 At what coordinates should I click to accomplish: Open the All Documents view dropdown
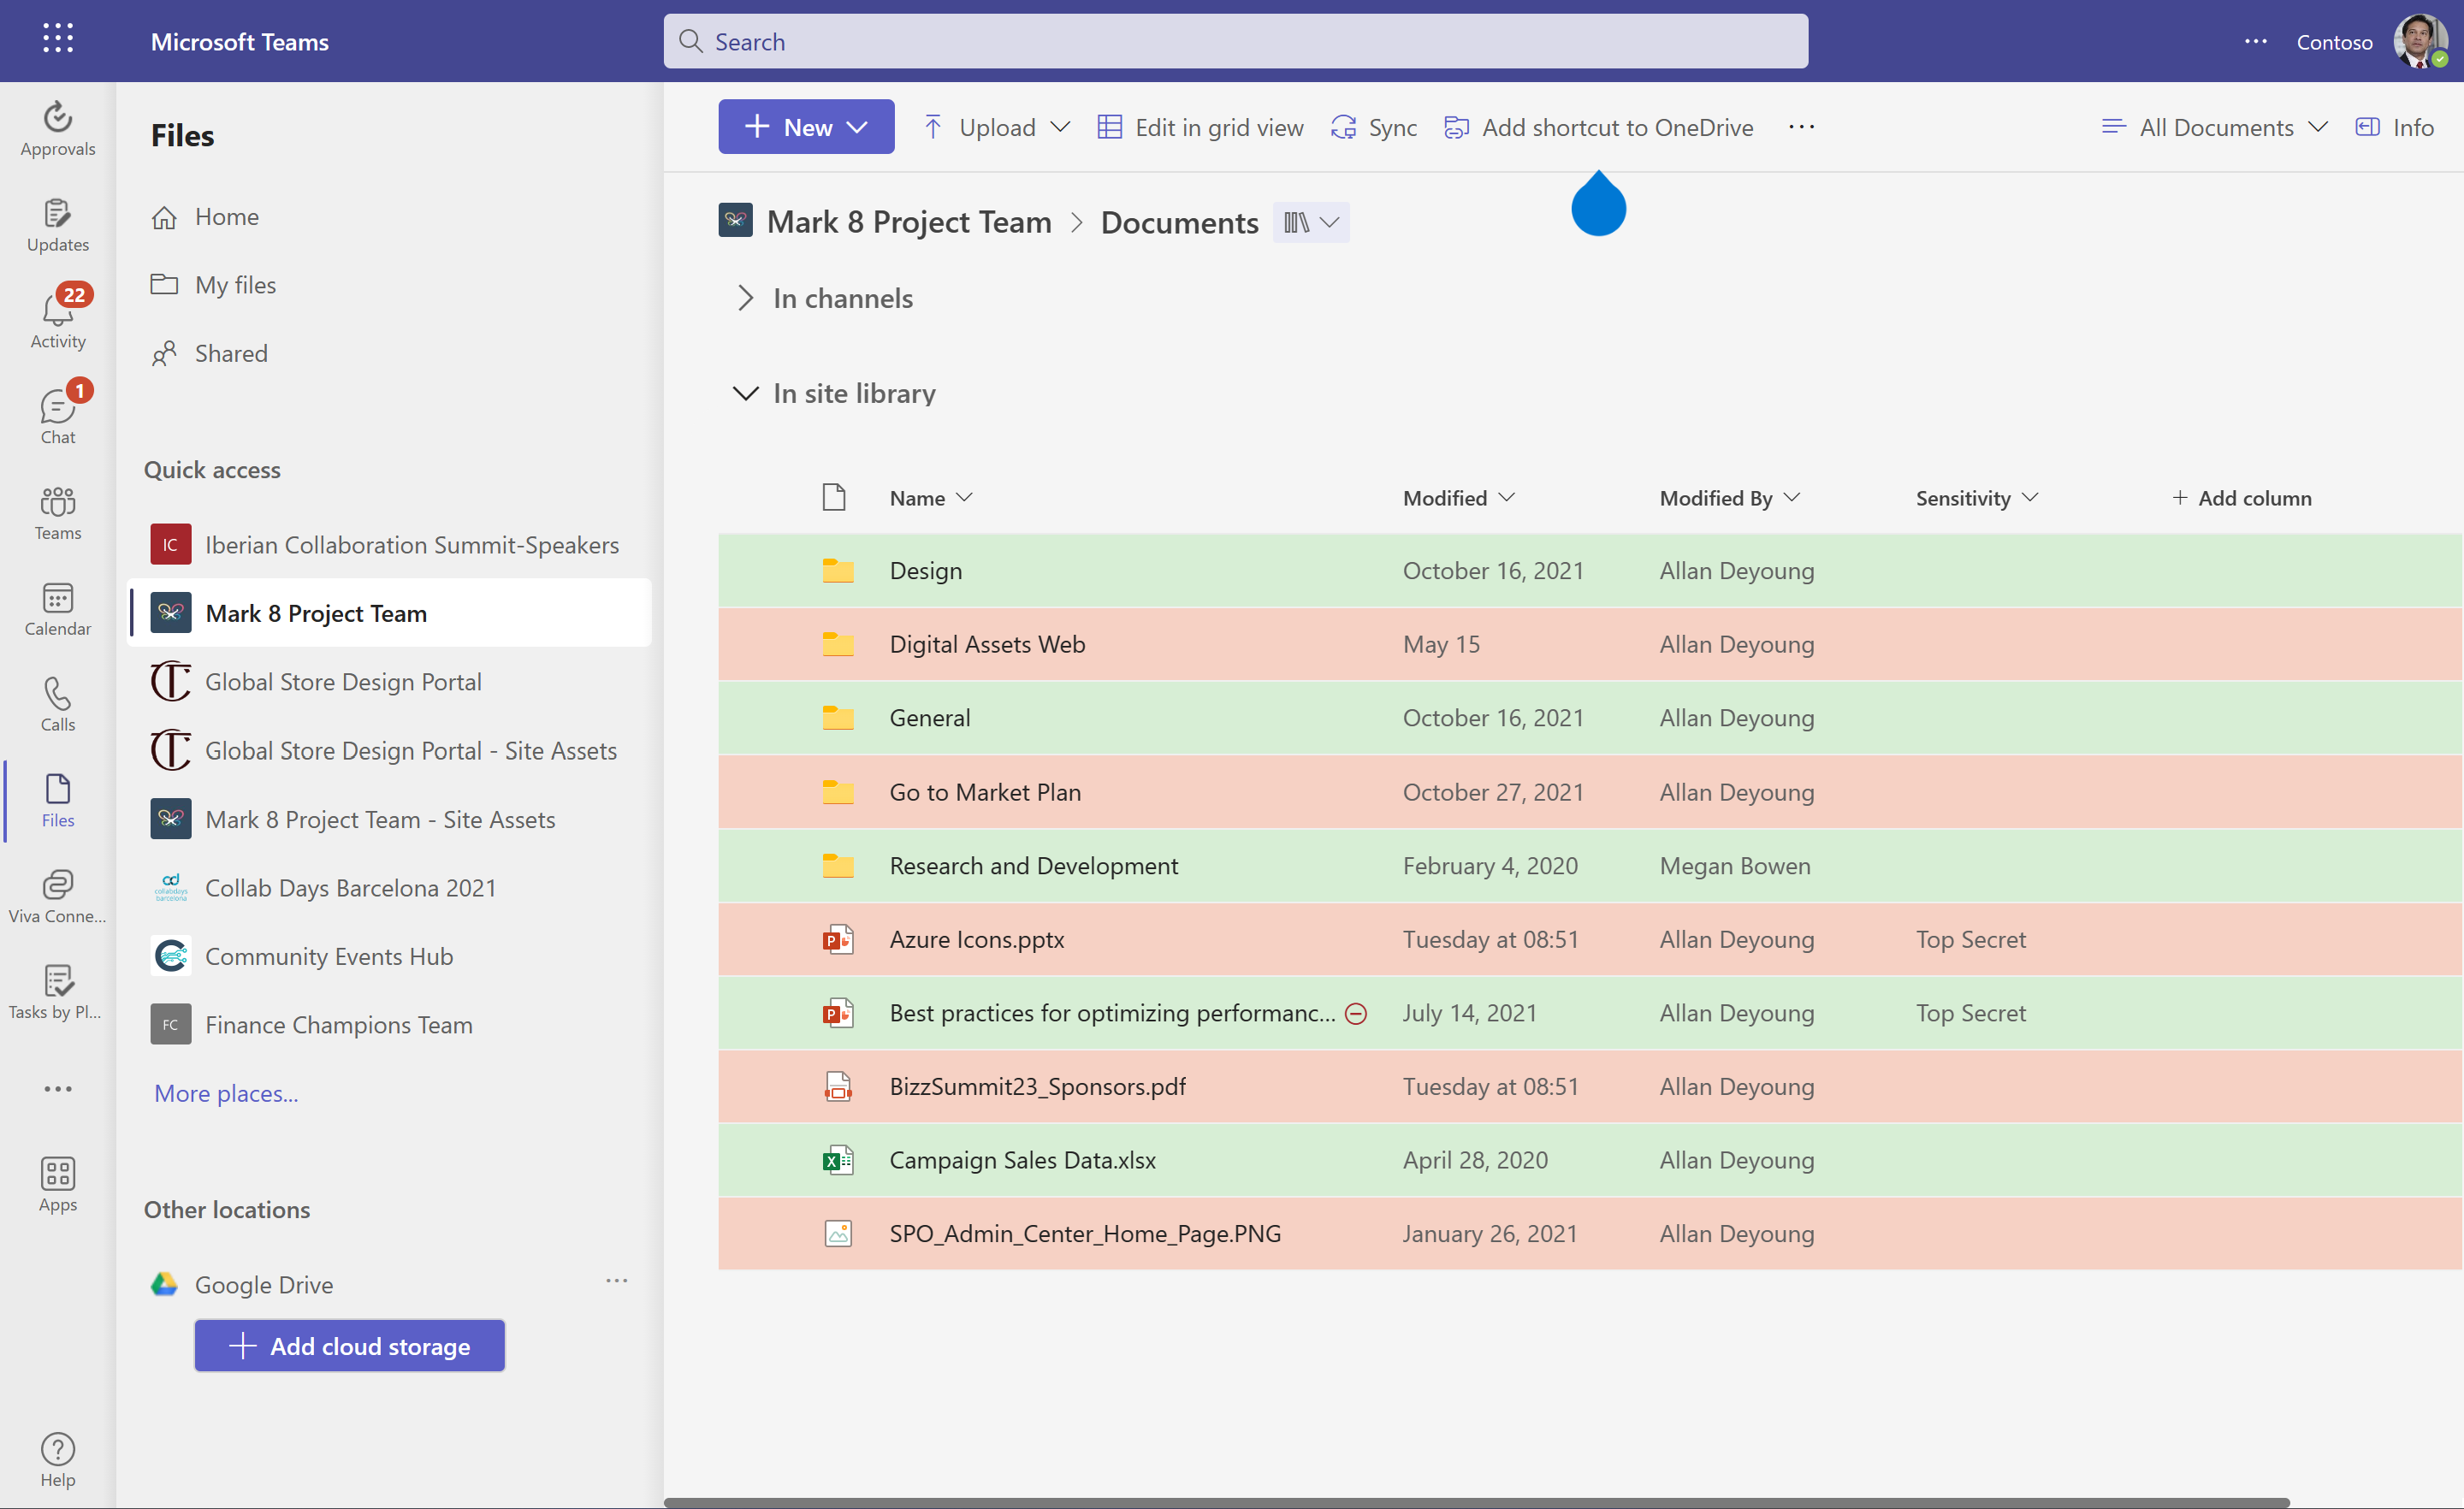point(2214,127)
